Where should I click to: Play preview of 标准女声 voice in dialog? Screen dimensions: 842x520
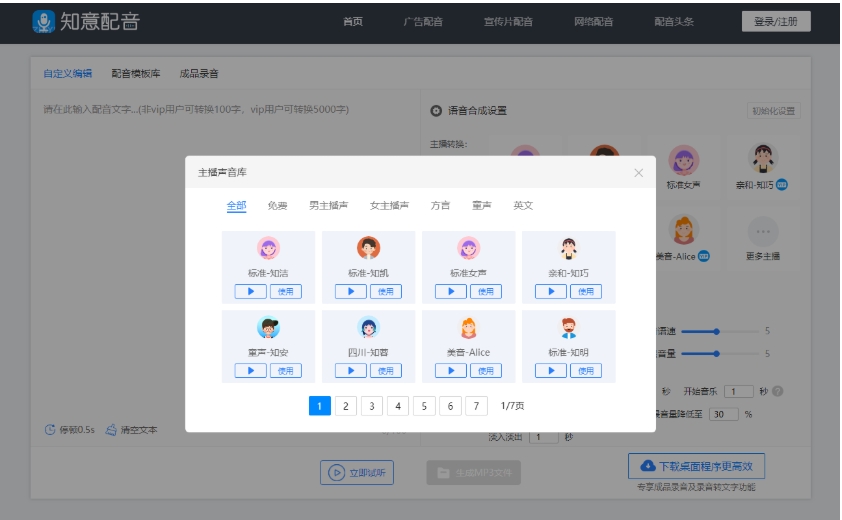451,292
